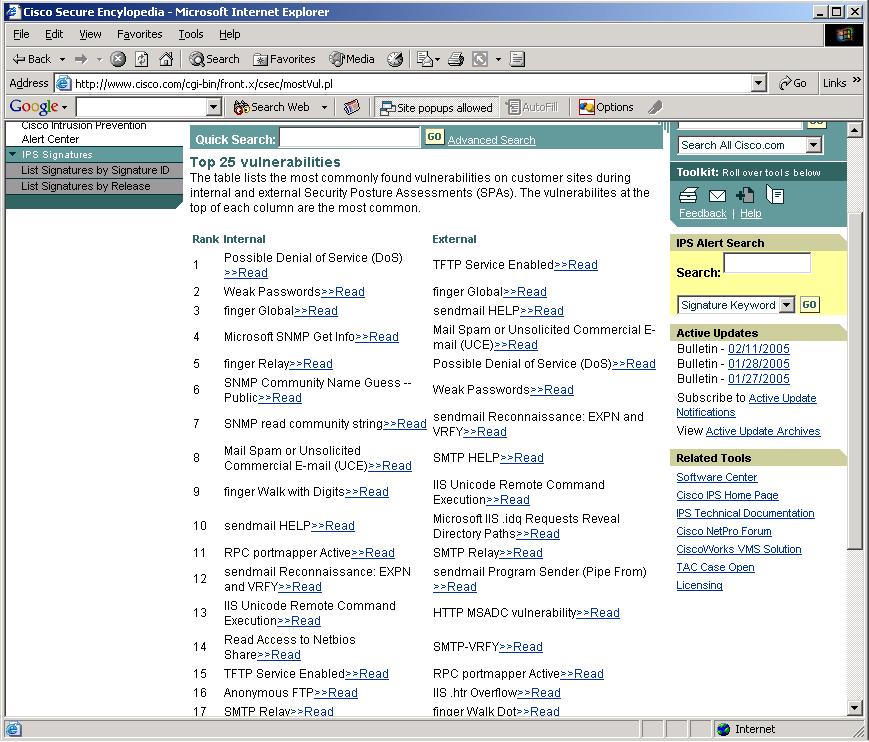Open Active Update Archives link
Screen dimensions: 869x742
tap(763, 431)
